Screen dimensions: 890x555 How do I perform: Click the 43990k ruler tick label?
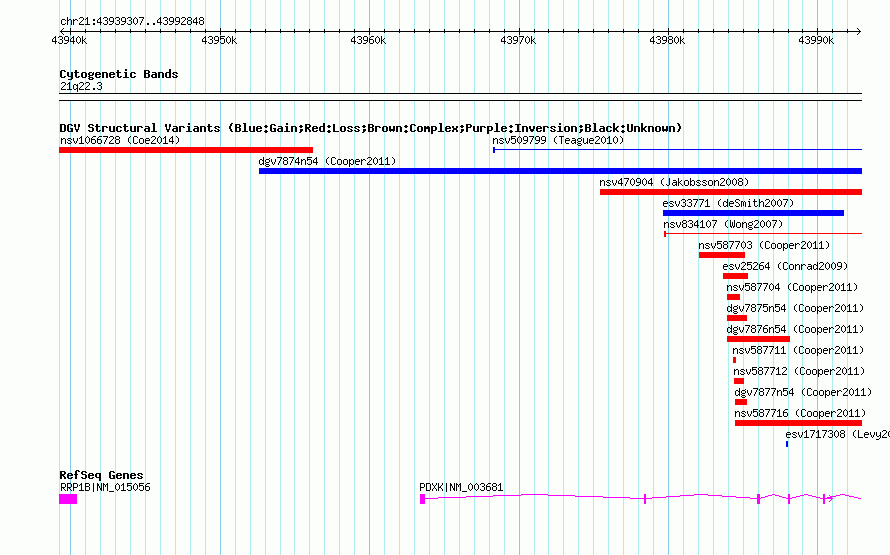pos(816,40)
